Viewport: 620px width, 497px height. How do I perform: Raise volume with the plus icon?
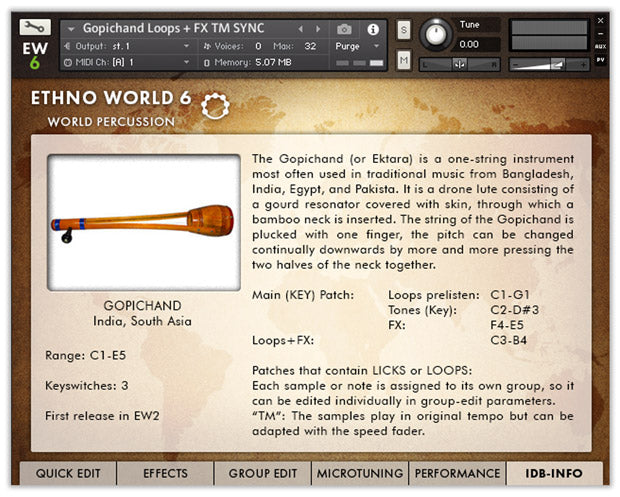tap(583, 64)
